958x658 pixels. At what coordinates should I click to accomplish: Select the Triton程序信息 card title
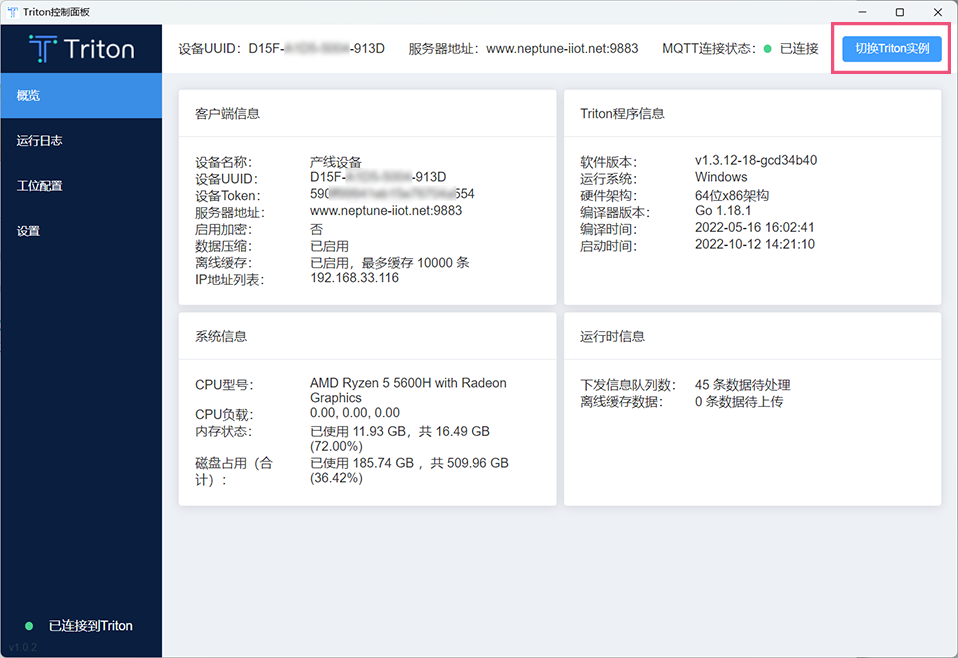[622, 114]
